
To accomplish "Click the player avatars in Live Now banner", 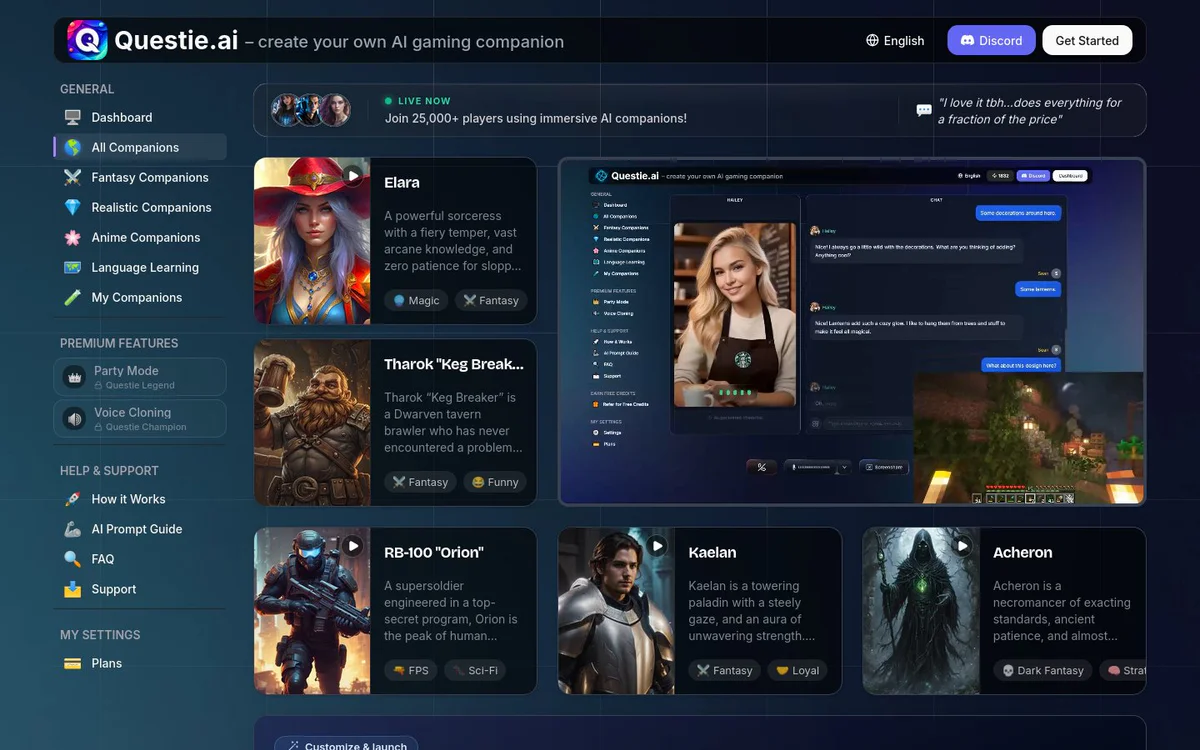I will pyautogui.click(x=311, y=110).
